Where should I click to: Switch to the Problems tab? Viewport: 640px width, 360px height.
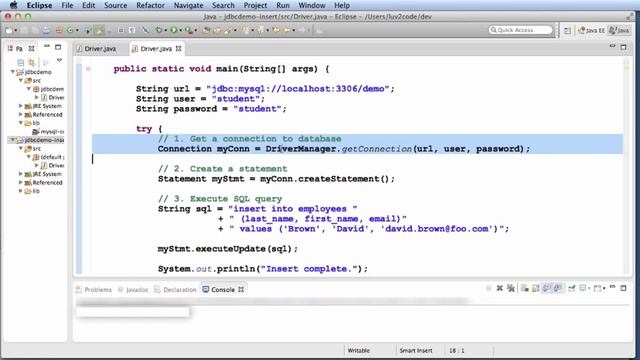click(x=94, y=289)
